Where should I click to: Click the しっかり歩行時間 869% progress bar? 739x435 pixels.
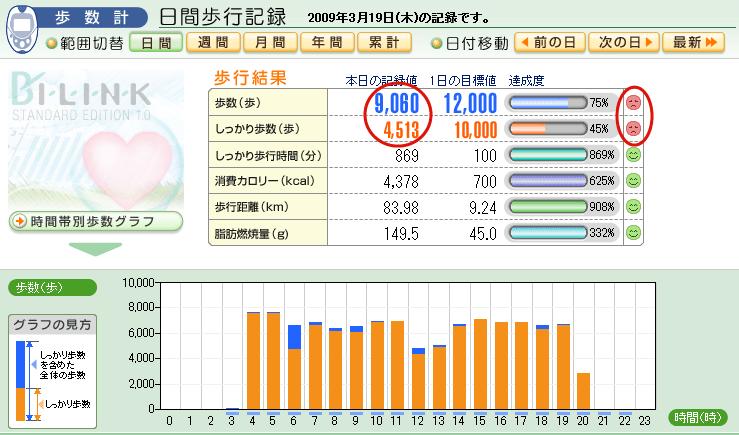pos(549,155)
